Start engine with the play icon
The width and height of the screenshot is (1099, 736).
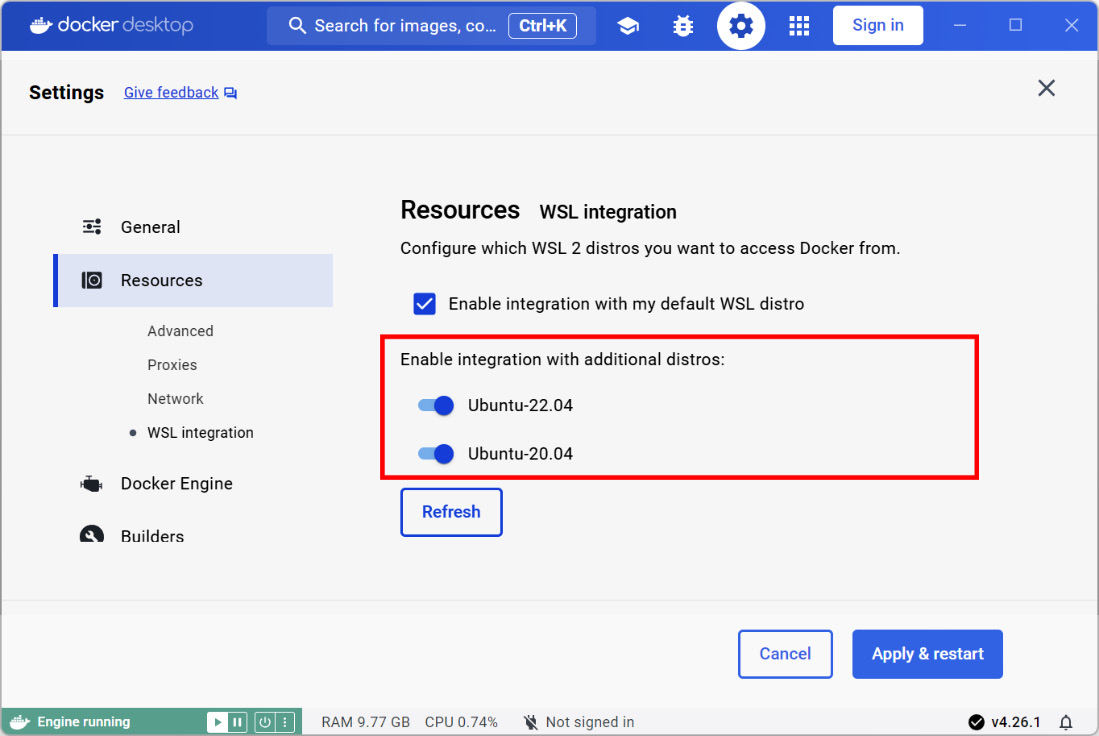(217, 722)
